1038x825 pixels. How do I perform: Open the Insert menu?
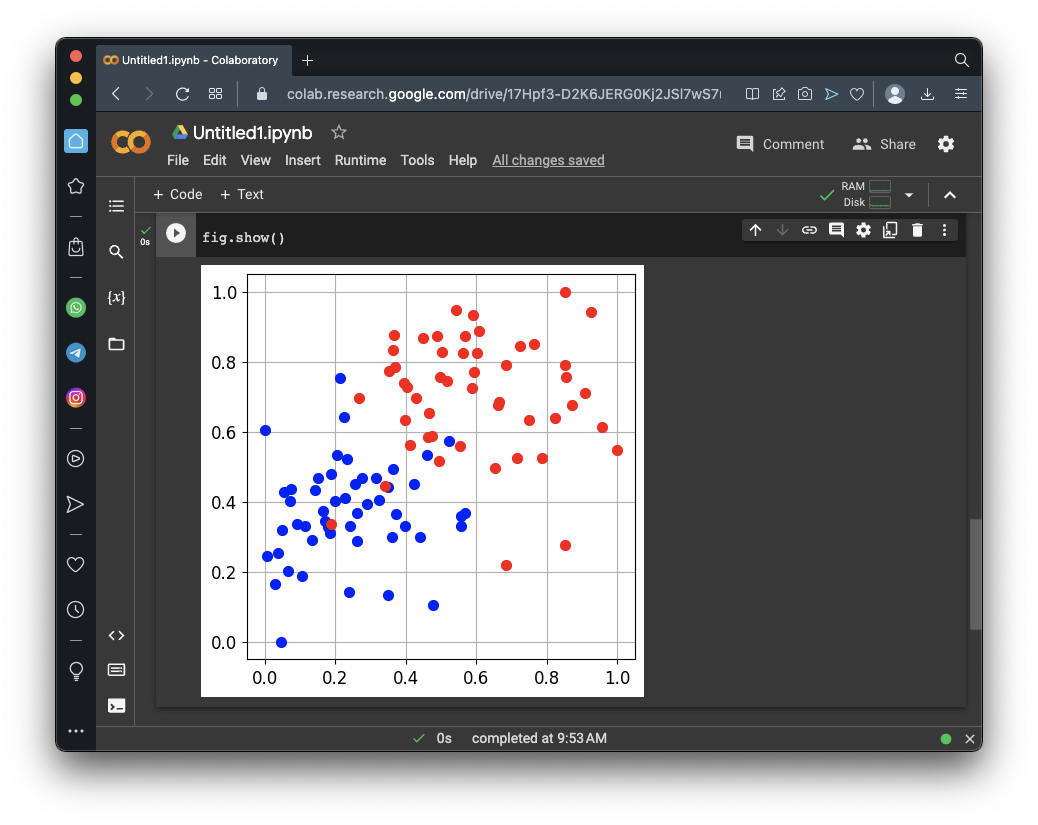click(x=303, y=160)
